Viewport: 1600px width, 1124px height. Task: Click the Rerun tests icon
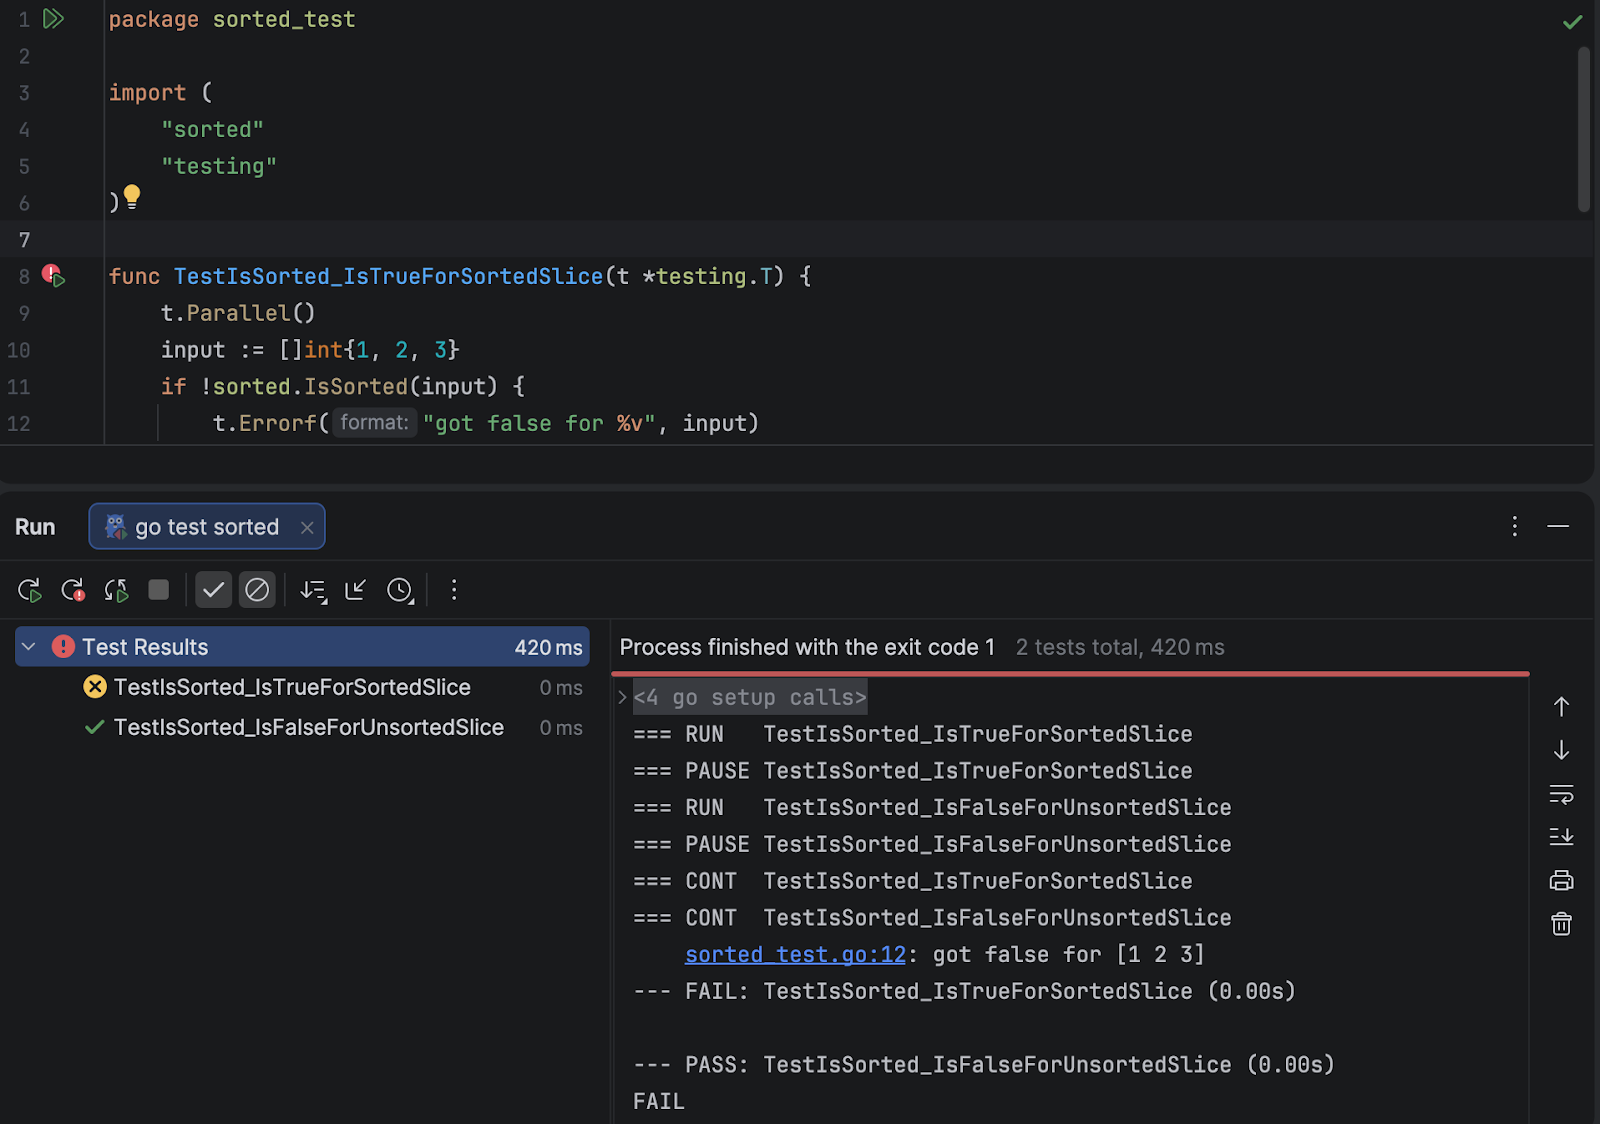click(29, 591)
